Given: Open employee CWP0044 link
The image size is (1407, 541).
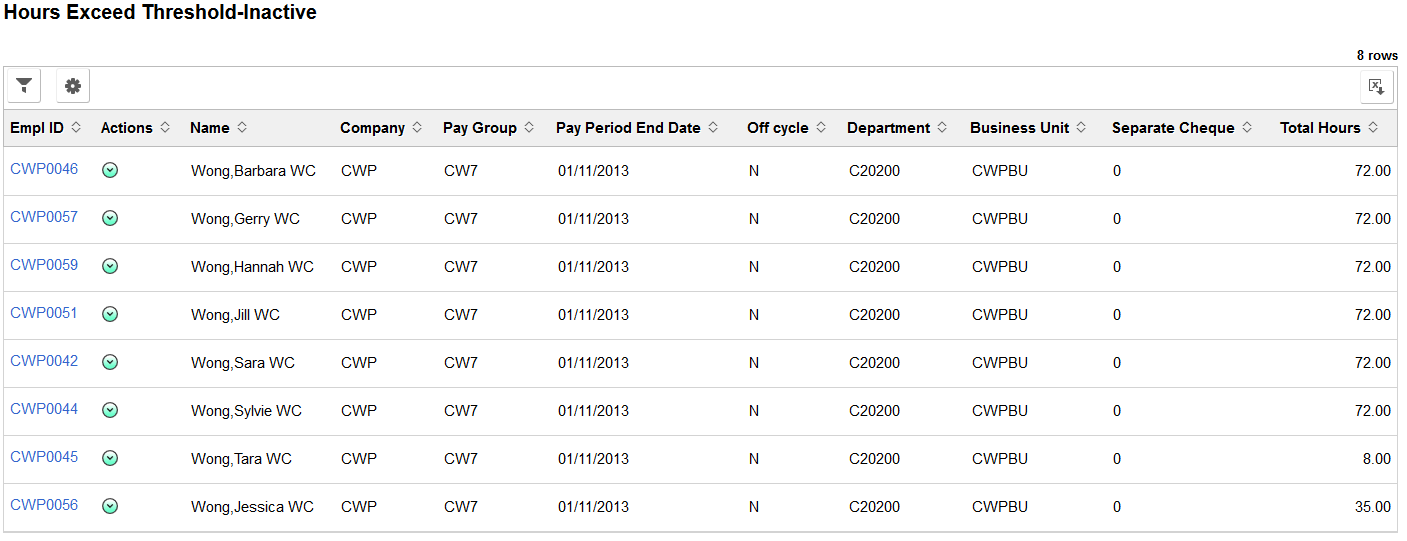Looking at the screenshot, I should click(x=44, y=409).
